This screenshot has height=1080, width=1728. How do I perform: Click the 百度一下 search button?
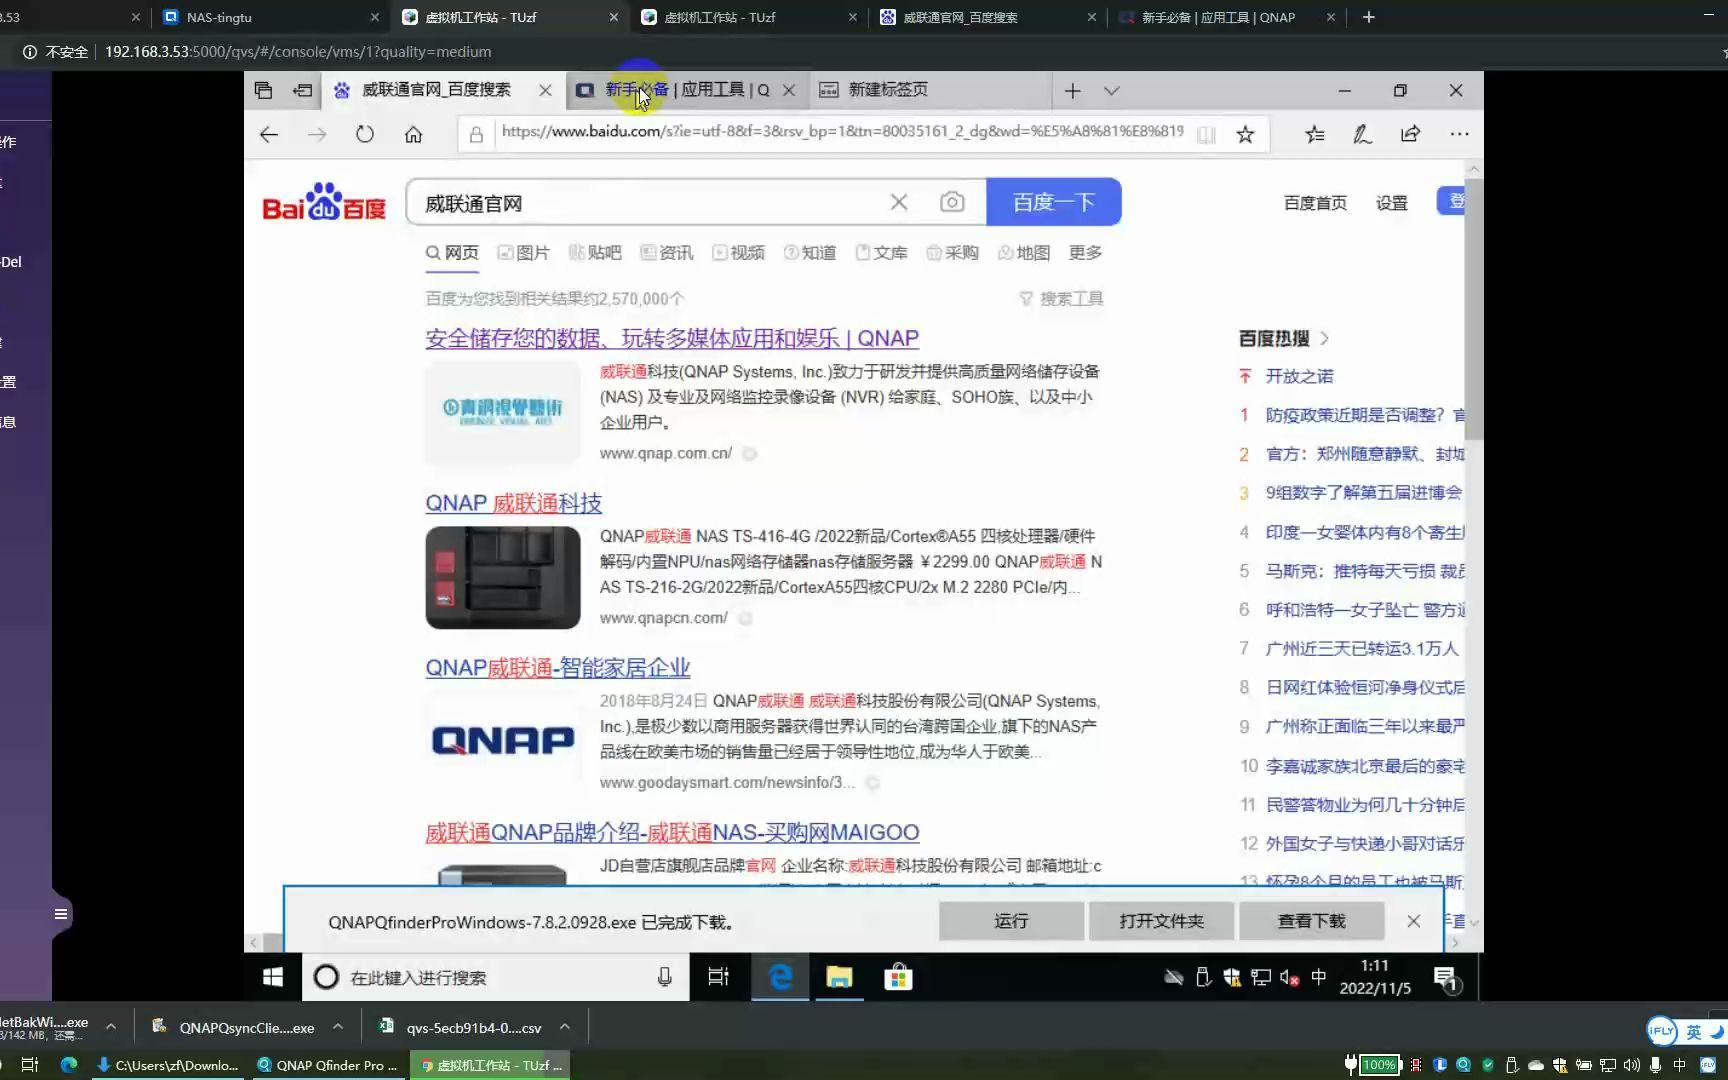[1053, 201]
